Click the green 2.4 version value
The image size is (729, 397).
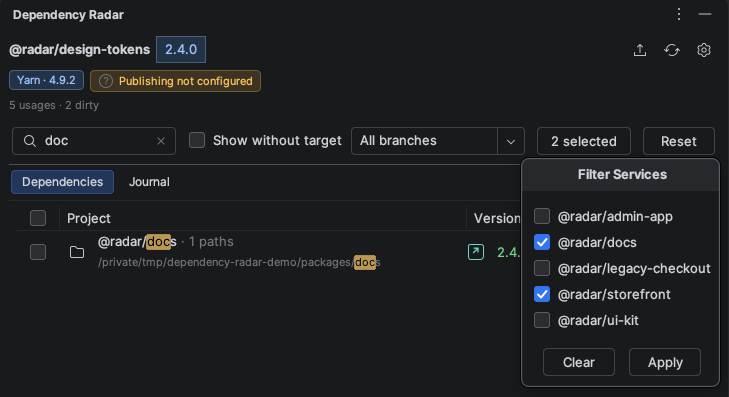click(508, 252)
